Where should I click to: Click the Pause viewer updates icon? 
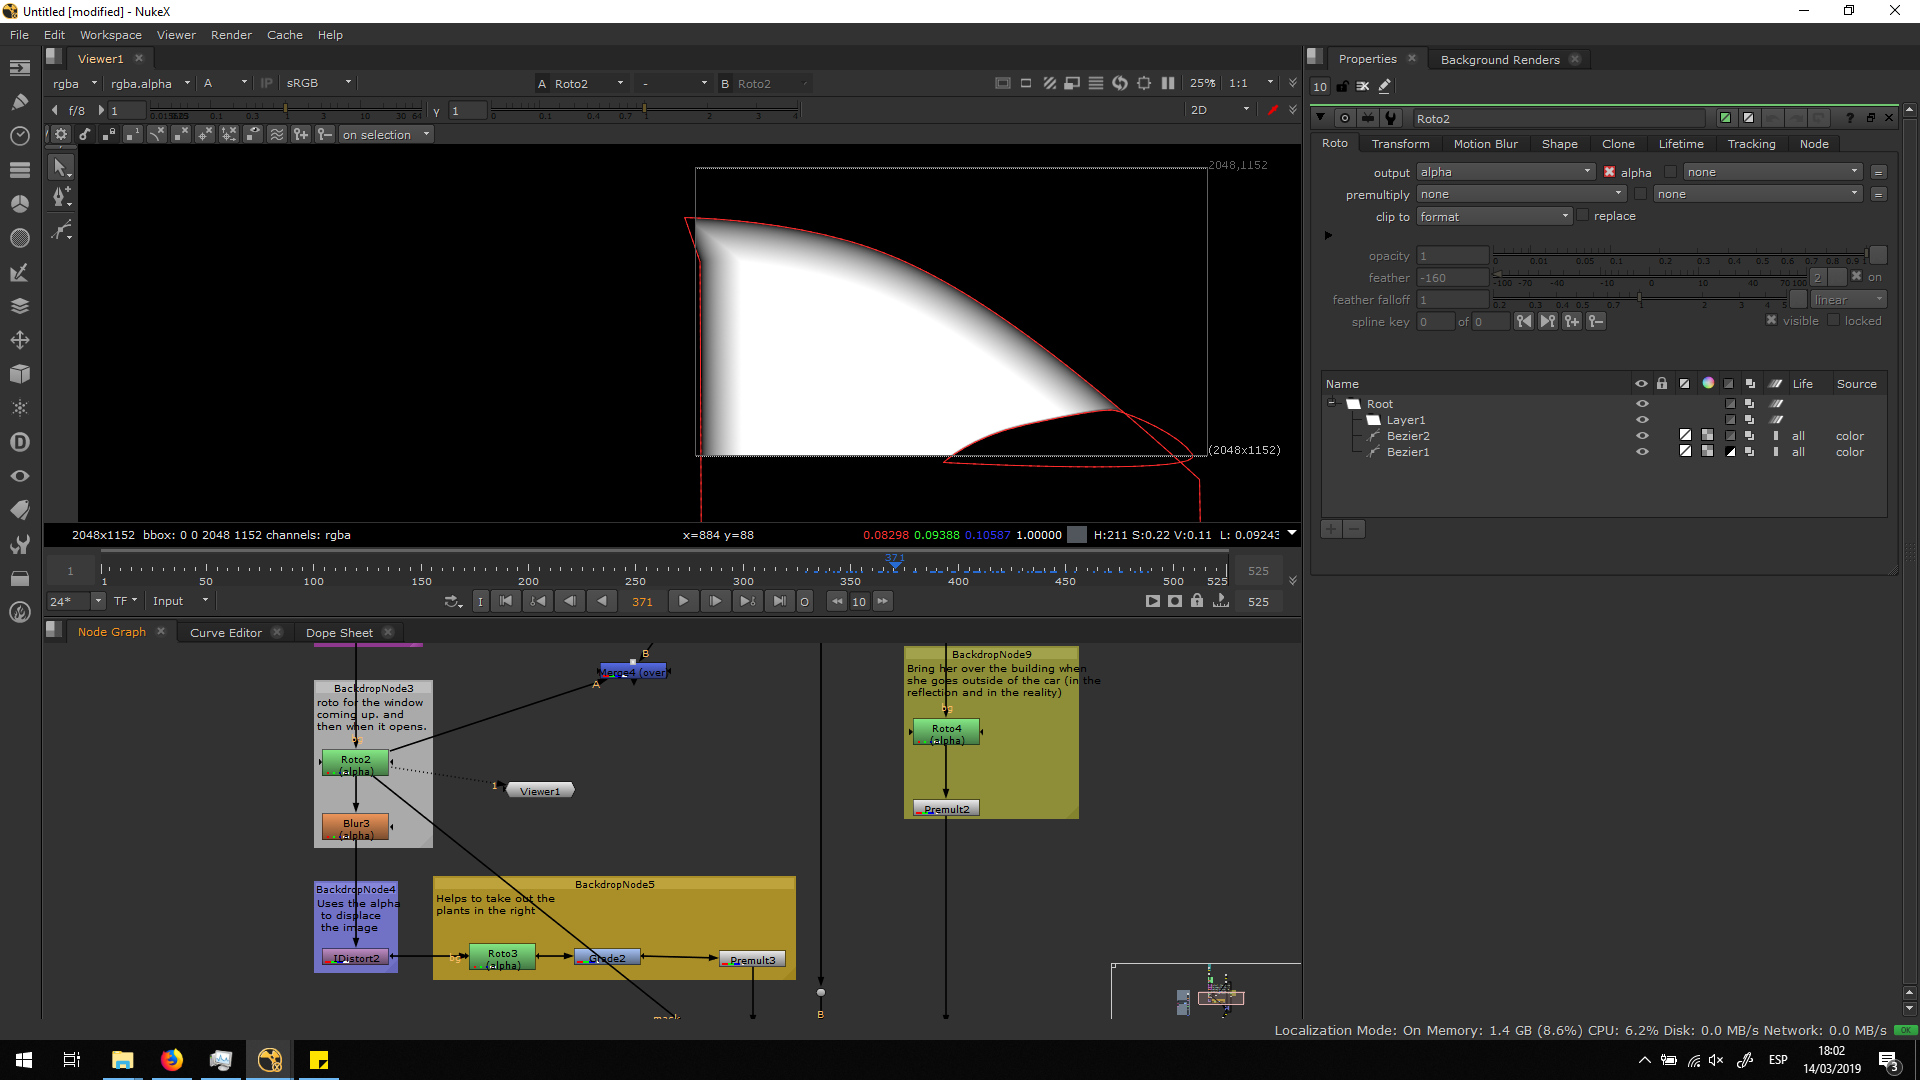click(x=1168, y=83)
